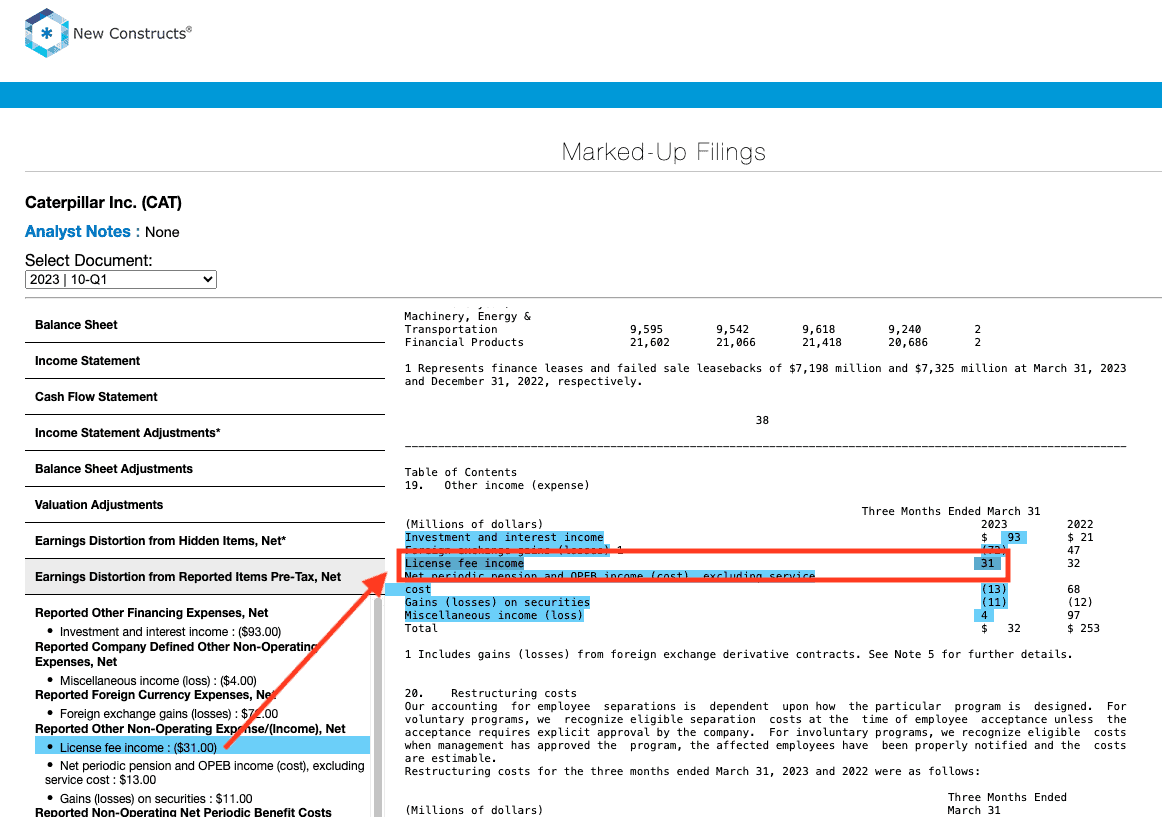
Task: Expand Earnings Distortion from Hidden Items, Net
Action: 205,540
